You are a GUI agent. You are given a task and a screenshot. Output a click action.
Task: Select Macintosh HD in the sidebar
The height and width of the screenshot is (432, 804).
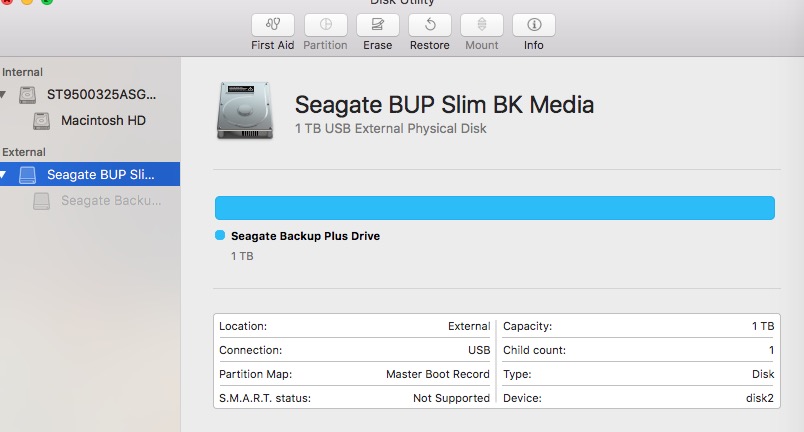[103, 121]
